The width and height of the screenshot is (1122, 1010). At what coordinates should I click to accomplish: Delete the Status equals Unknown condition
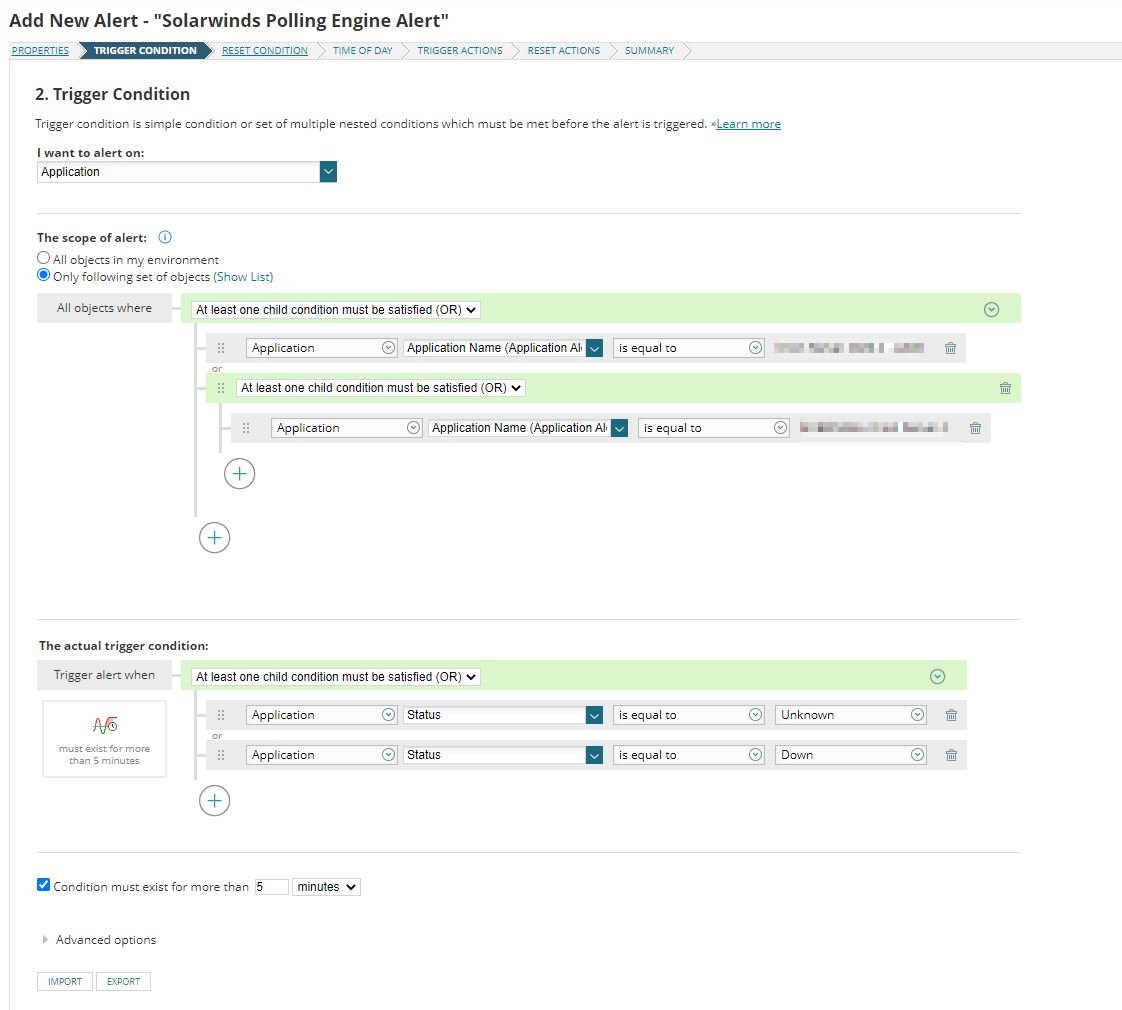tap(951, 715)
